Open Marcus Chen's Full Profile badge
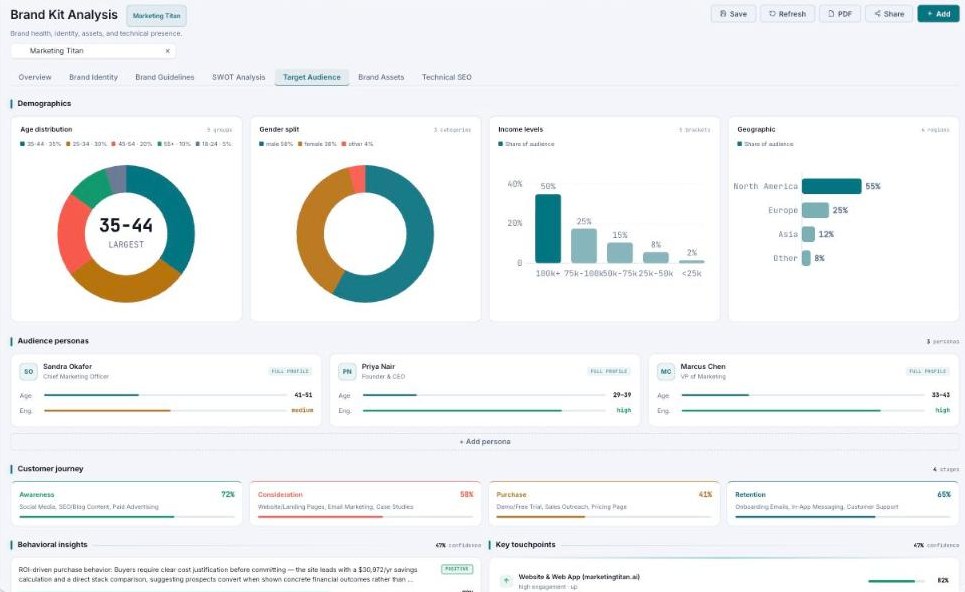This screenshot has width=965, height=592. pyautogui.click(x=927, y=371)
